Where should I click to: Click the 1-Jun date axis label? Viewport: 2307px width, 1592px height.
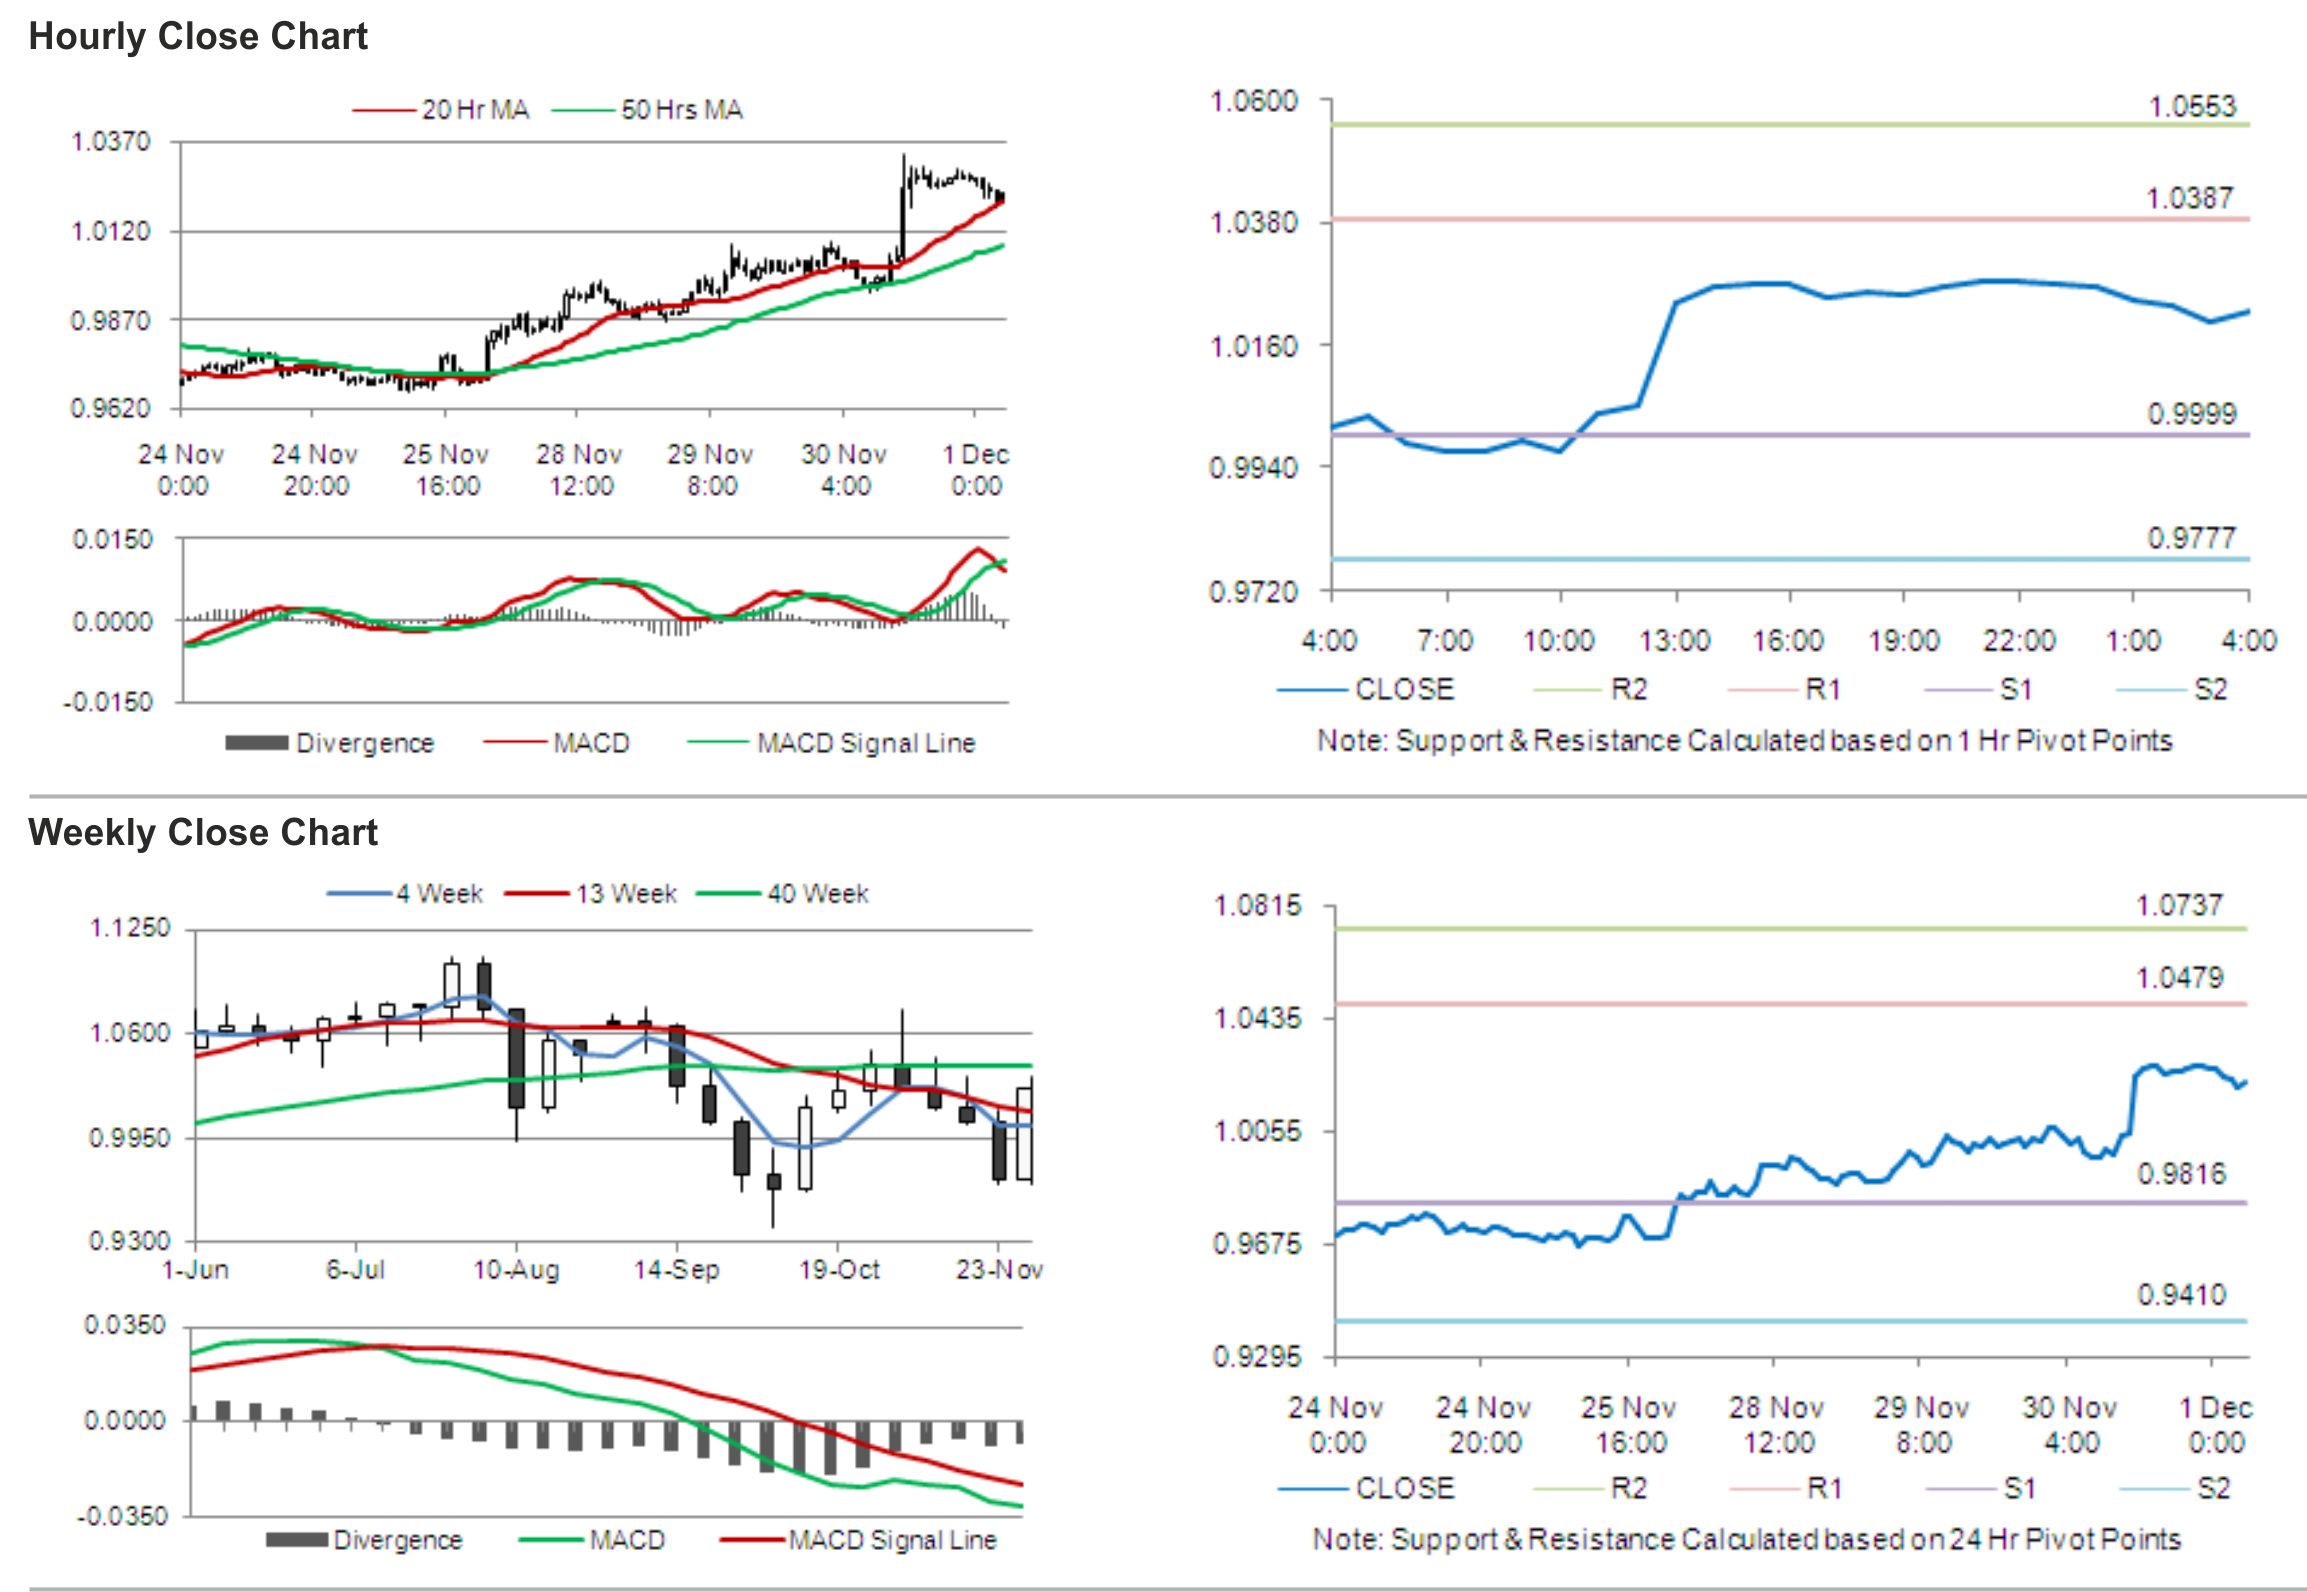(196, 1270)
